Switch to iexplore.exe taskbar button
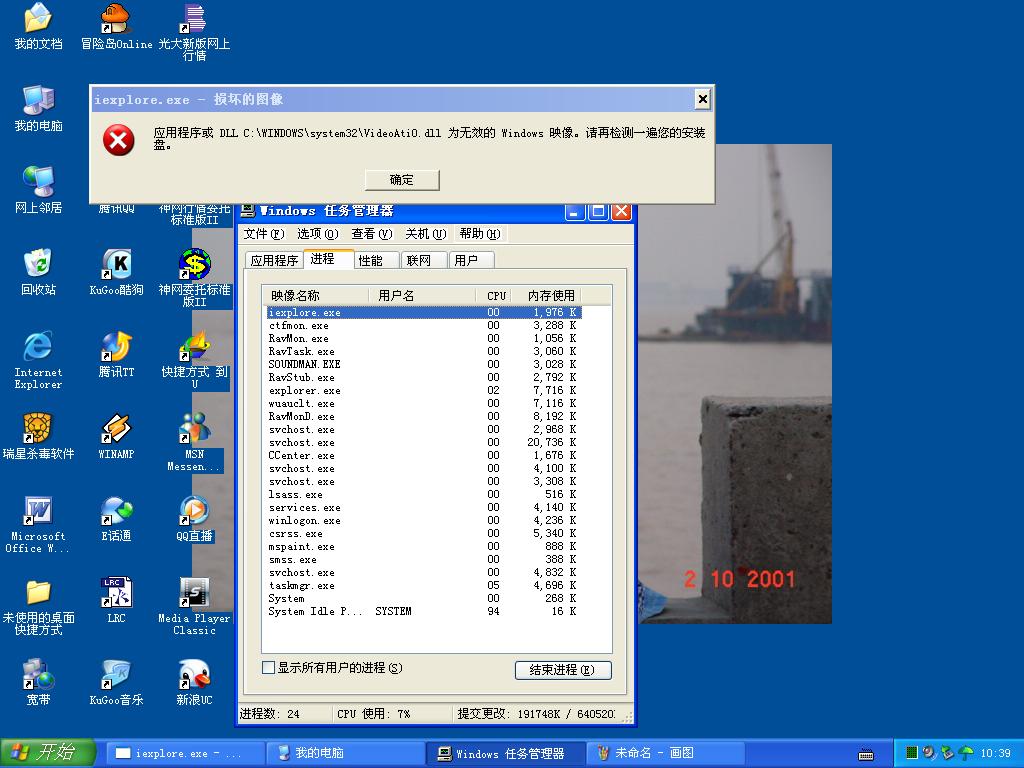The width and height of the screenshot is (1024, 768). pyautogui.click(x=185, y=753)
